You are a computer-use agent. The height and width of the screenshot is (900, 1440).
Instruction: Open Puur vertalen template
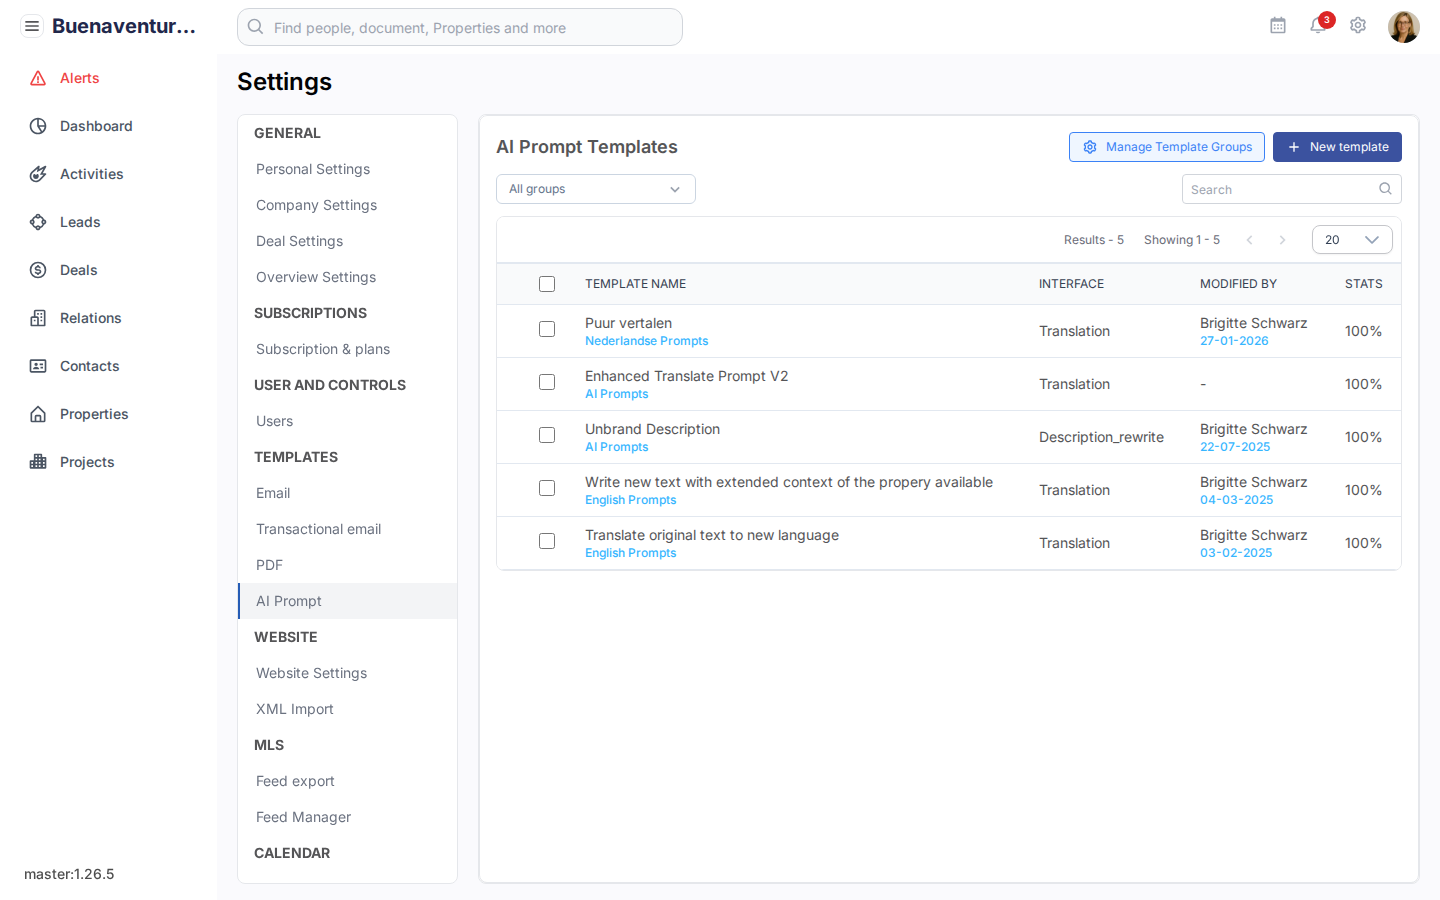pyautogui.click(x=628, y=323)
